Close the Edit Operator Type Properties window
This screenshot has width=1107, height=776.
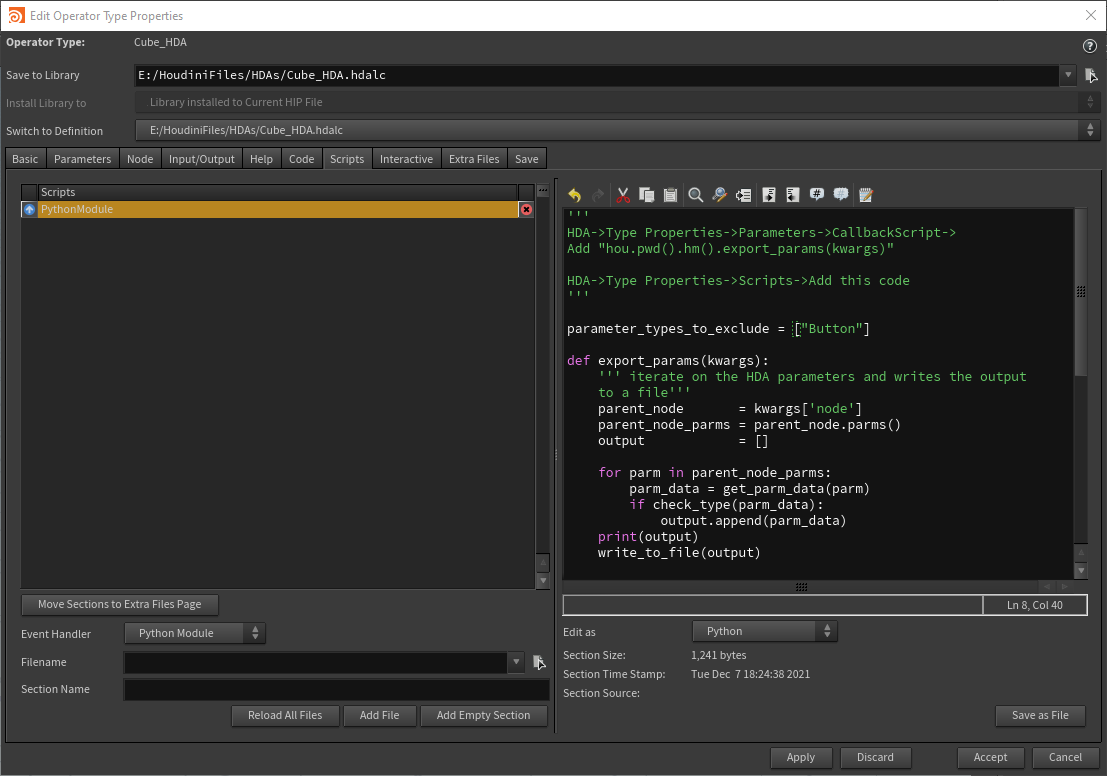pos(1090,16)
